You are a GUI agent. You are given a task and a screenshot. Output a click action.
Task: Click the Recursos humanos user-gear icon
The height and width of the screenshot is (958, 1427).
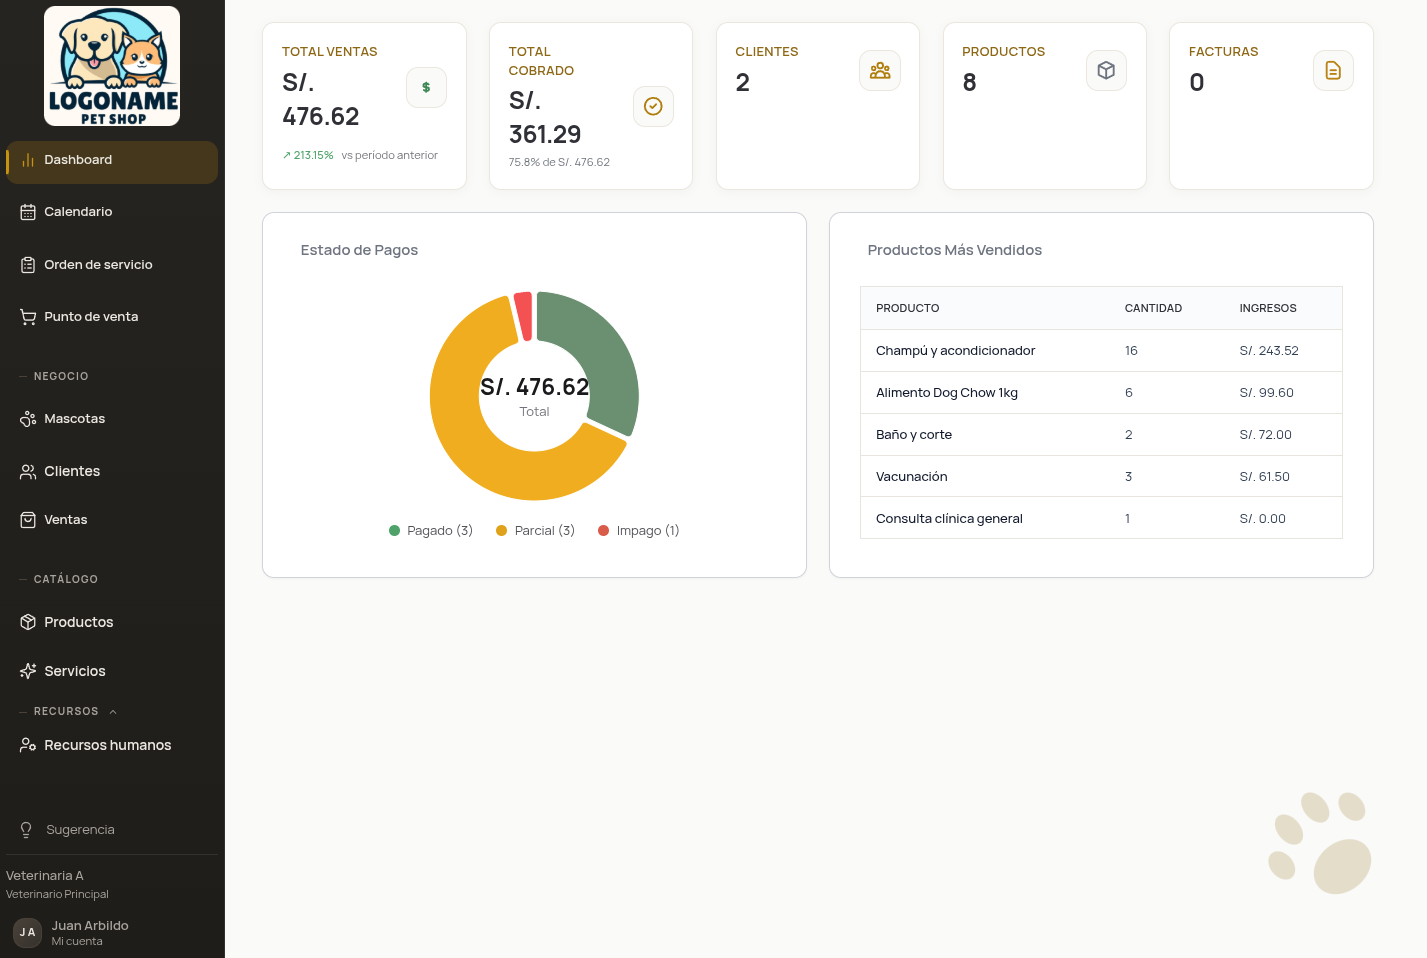click(x=28, y=745)
